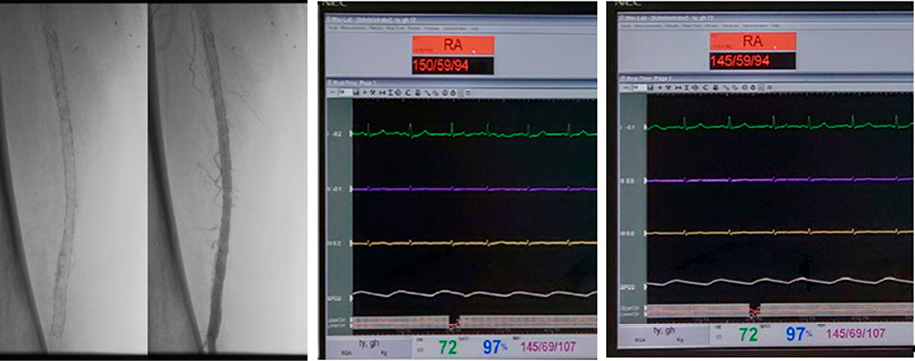Click the red RA label showing 150/59/94
This screenshot has height=361, width=915.
[453, 44]
